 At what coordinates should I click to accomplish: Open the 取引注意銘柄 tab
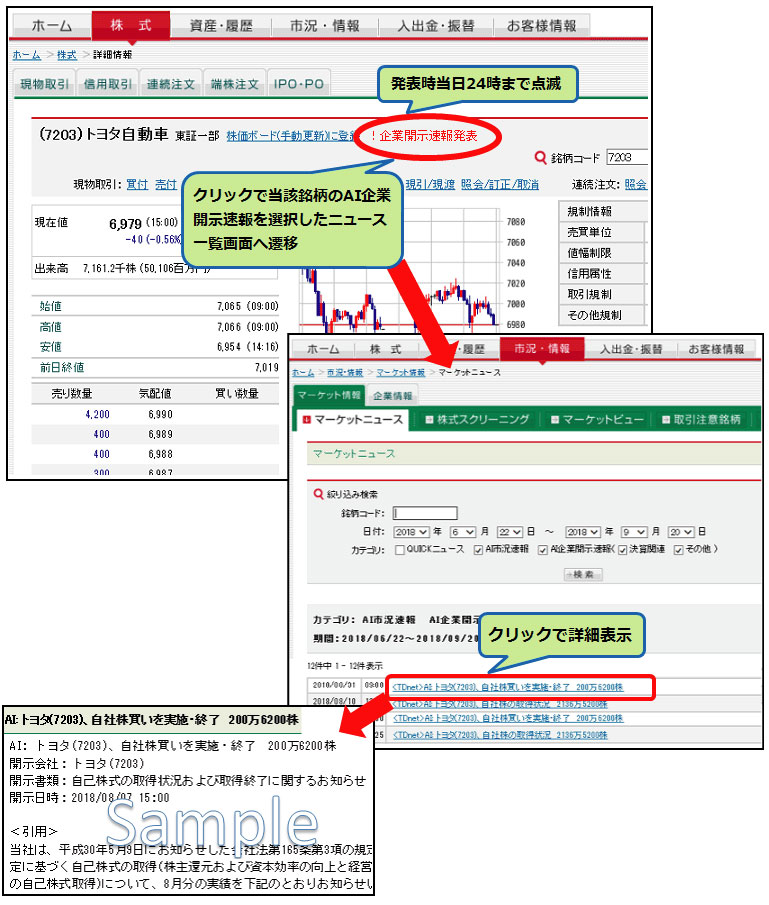coord(701,420)
